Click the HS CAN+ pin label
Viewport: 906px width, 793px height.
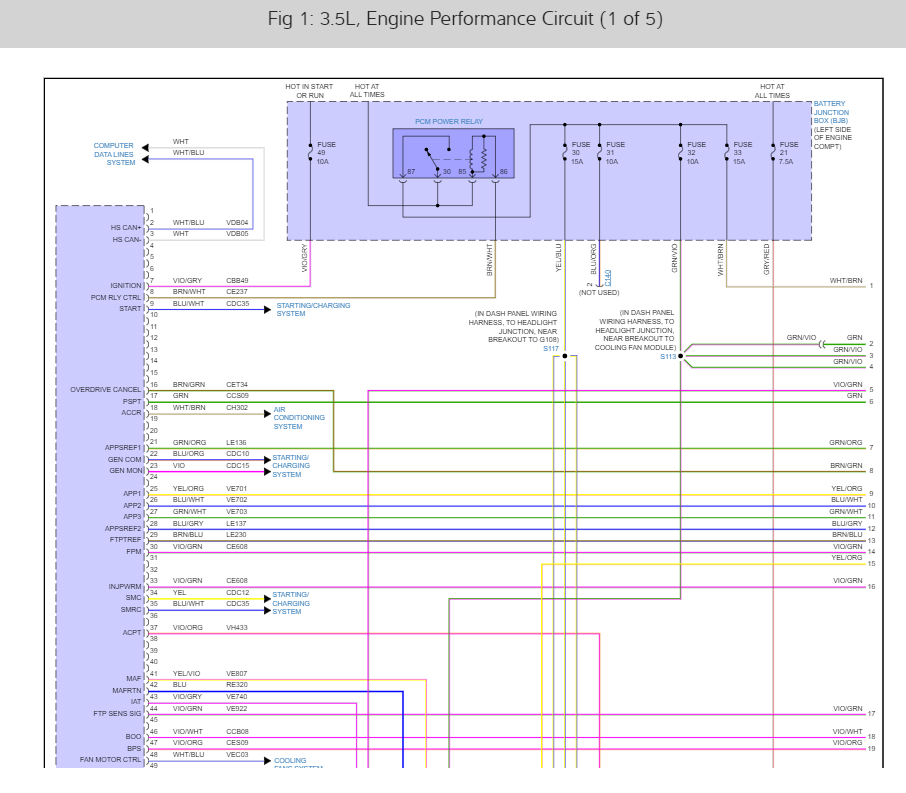pyautogui.click(x=126, y=228)
